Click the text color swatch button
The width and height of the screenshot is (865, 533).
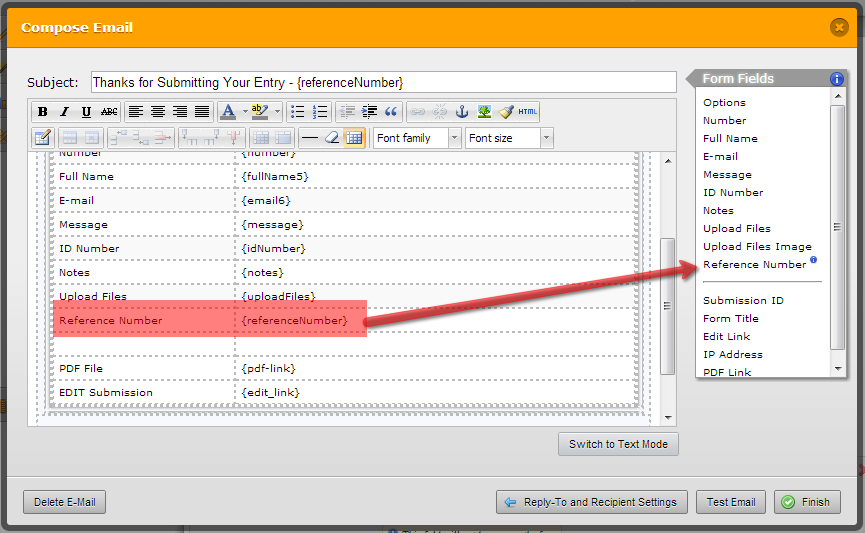(228, 112)
